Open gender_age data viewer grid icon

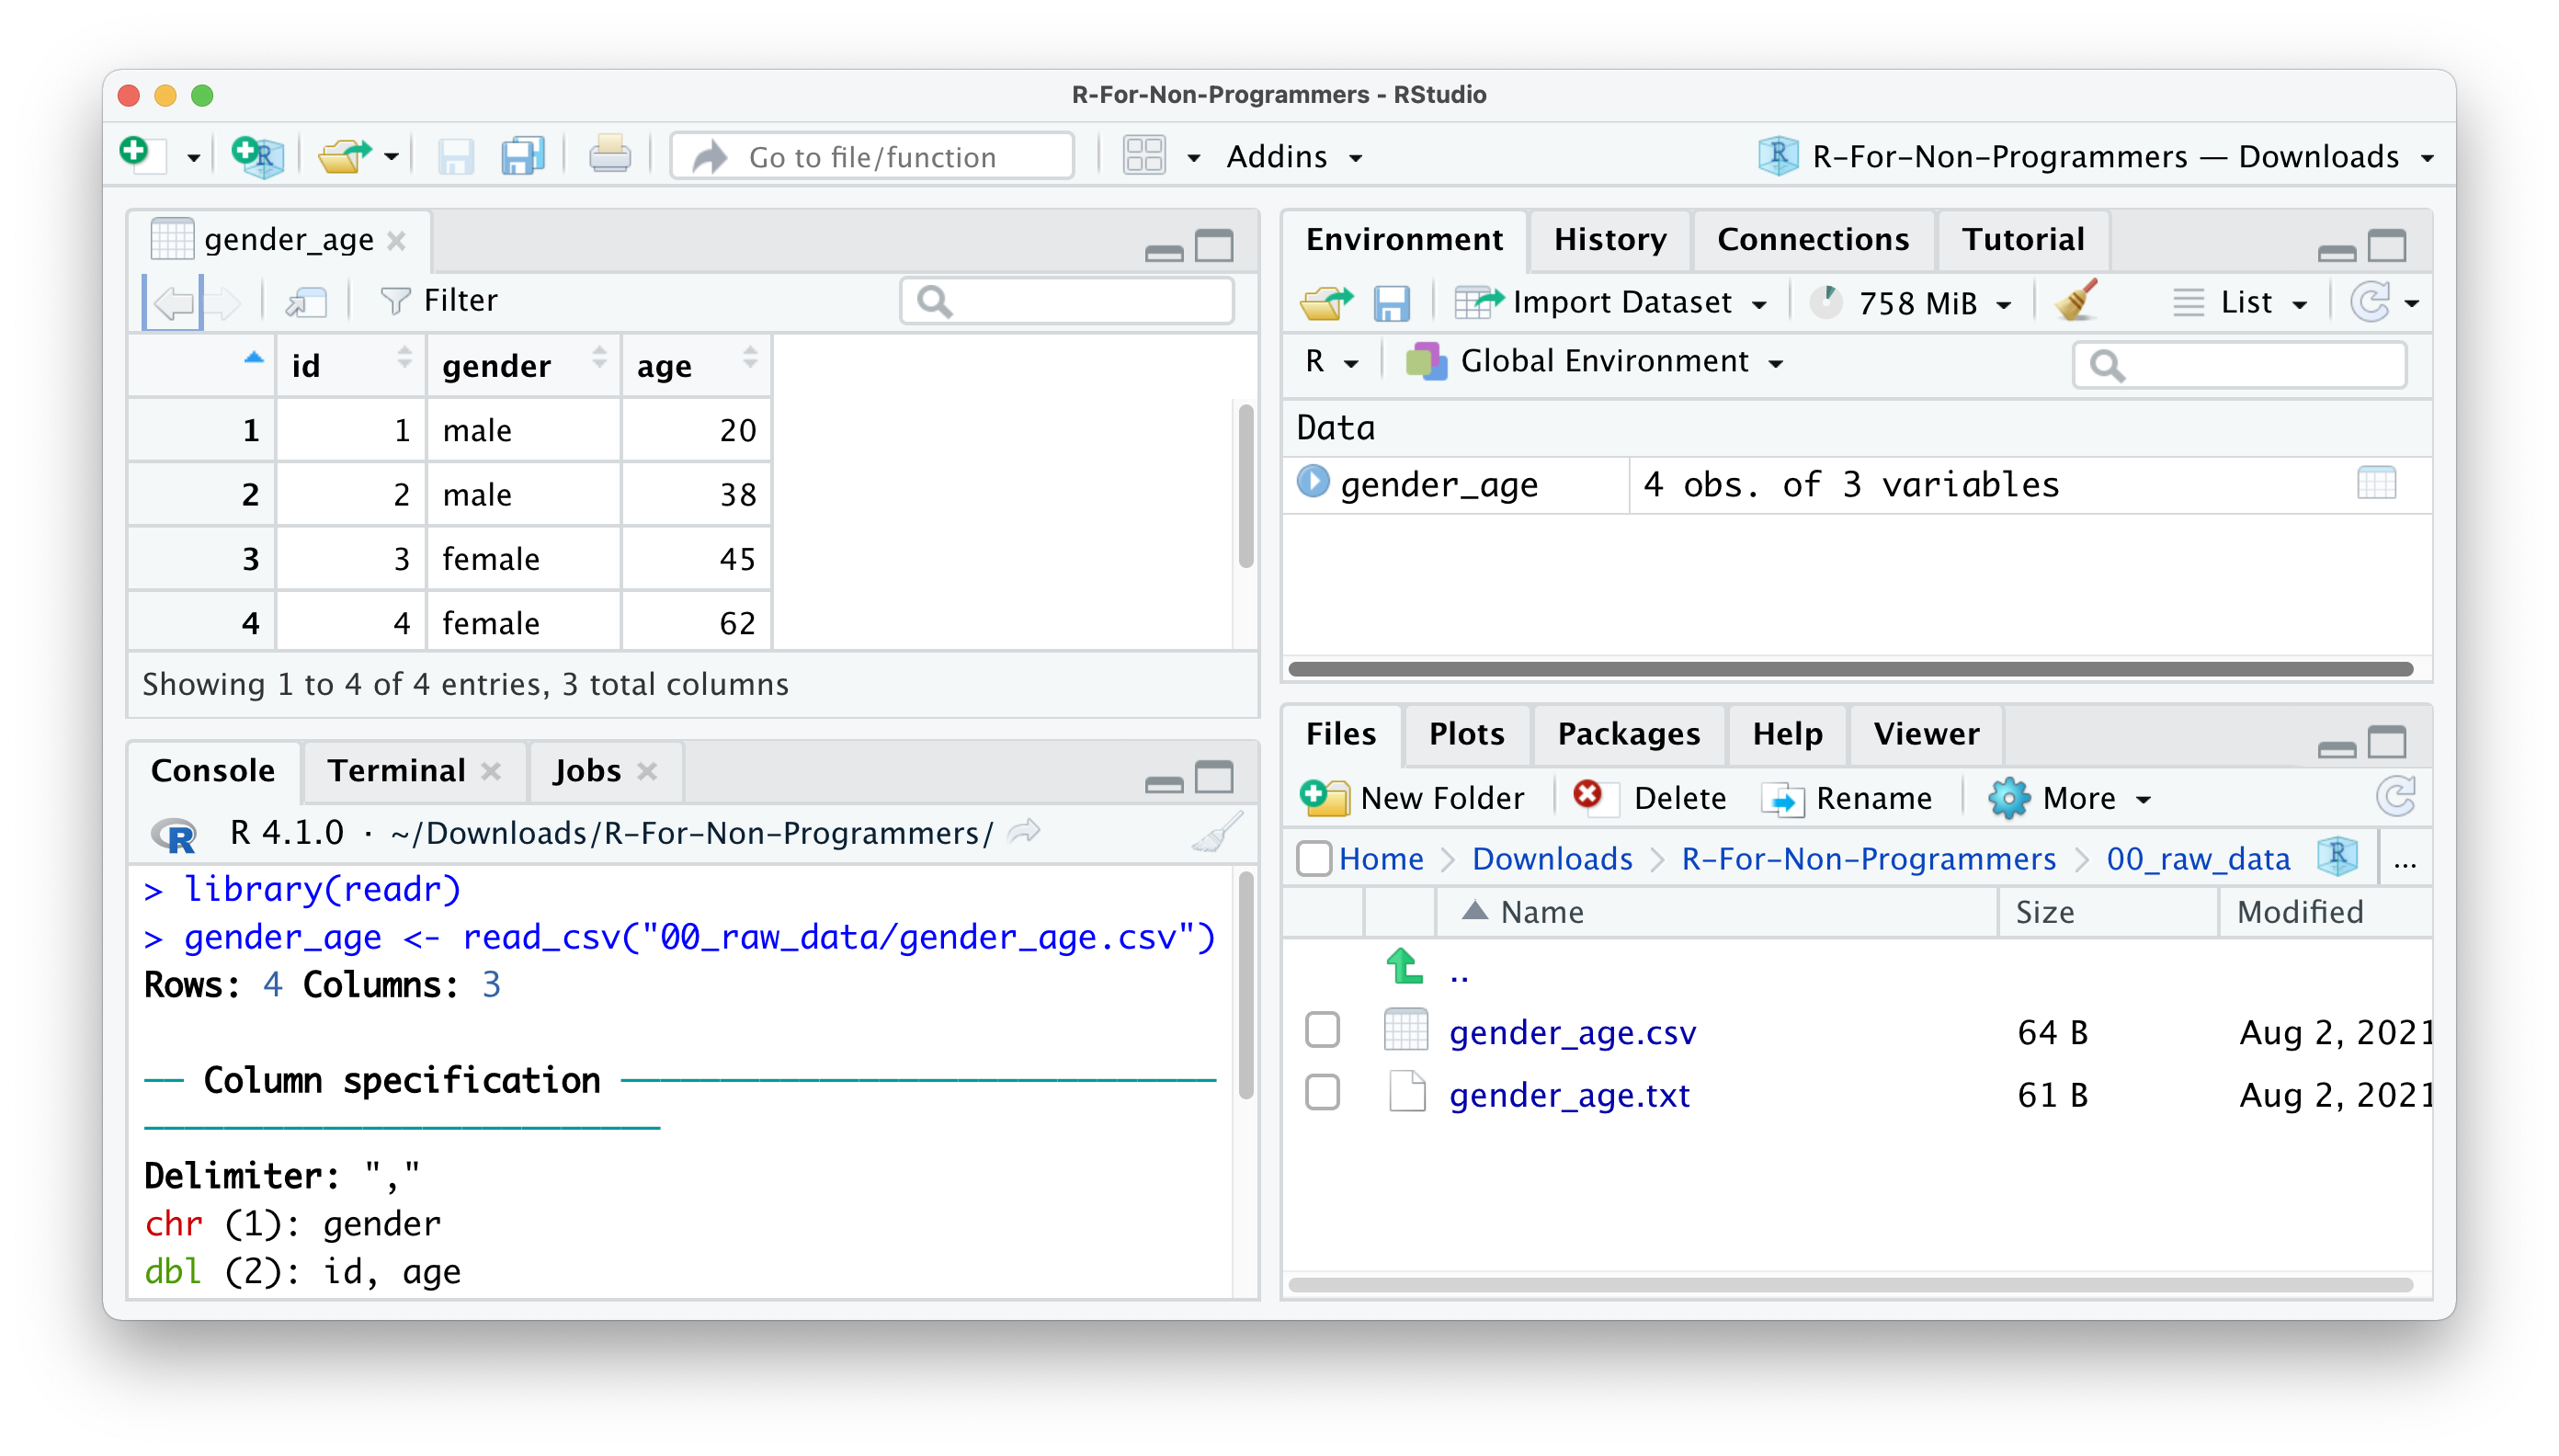(2375, 484)
